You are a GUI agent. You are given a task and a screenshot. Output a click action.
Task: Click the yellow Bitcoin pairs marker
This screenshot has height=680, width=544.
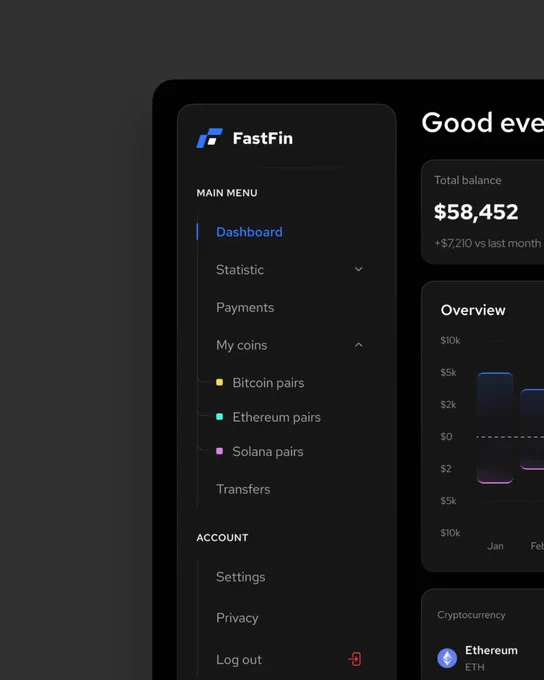[220, 382]
